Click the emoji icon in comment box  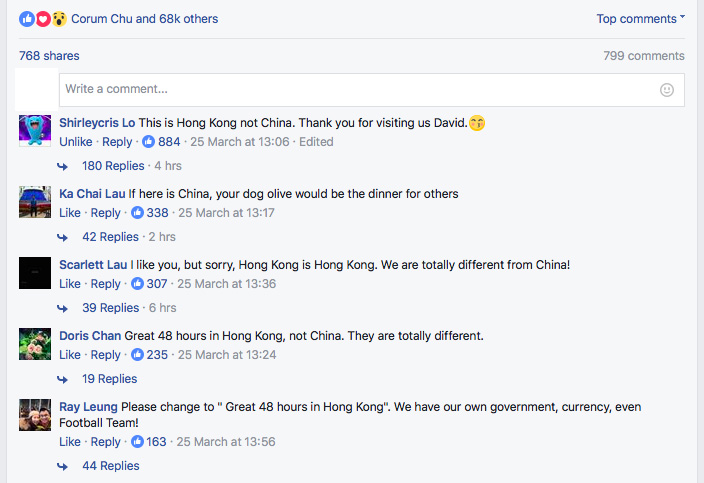[667, 90]
